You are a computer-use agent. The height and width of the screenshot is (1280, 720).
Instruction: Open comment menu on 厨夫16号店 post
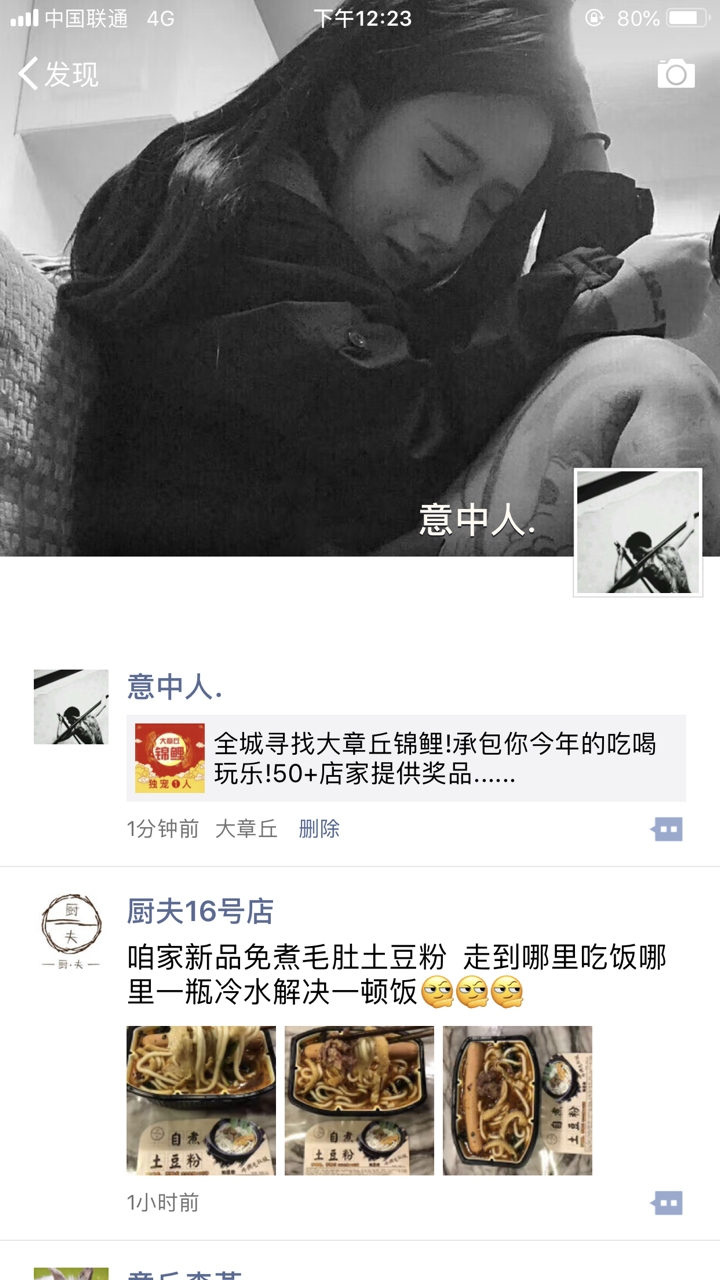[x=667, y=1203]
